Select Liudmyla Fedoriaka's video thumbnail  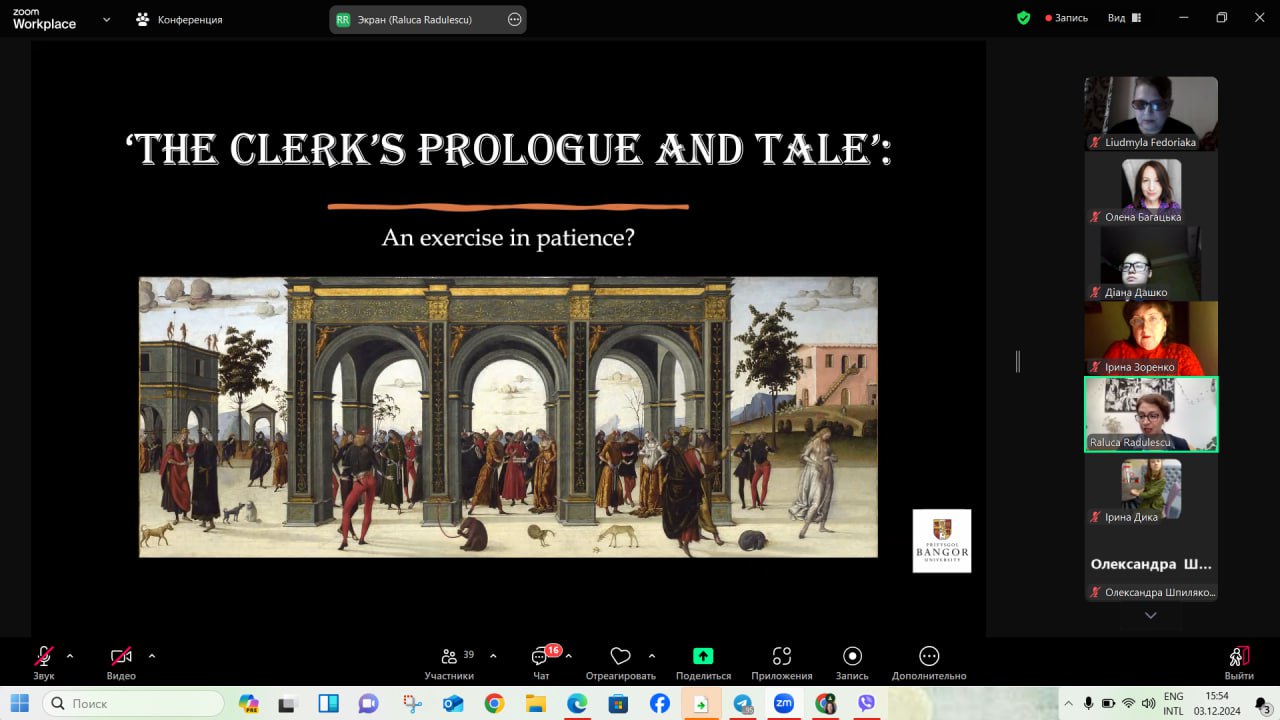[x=1151, y=113]
